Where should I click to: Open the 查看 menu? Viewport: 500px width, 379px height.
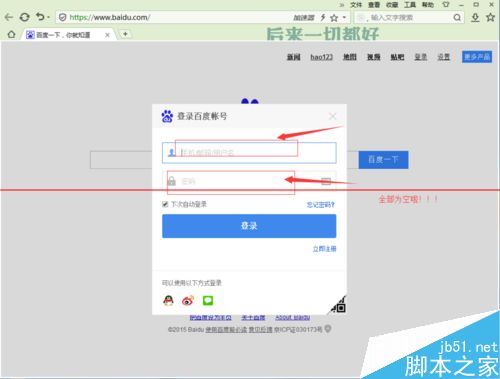(374, 5)
